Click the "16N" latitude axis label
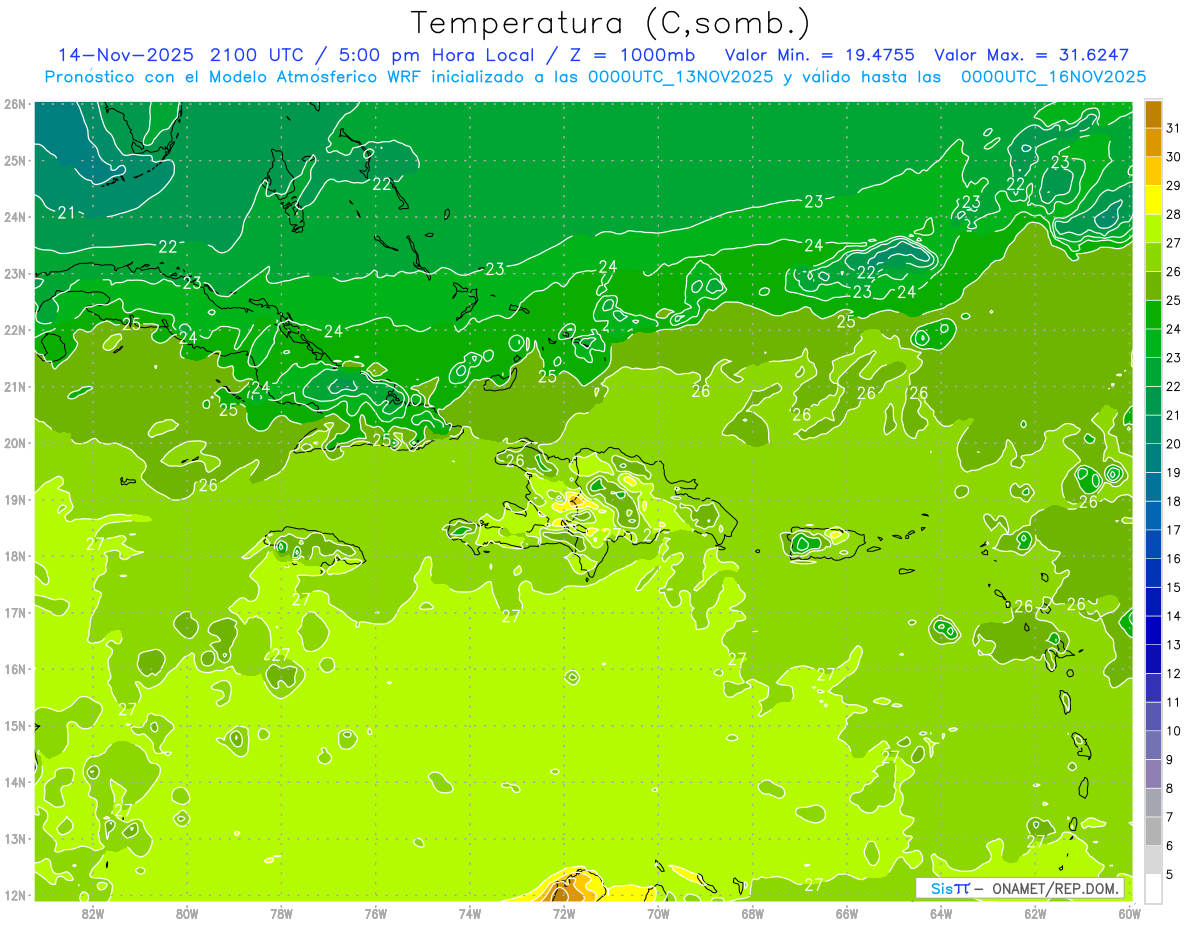Viewport: 1200px width, 927px height. pos(15,669)
